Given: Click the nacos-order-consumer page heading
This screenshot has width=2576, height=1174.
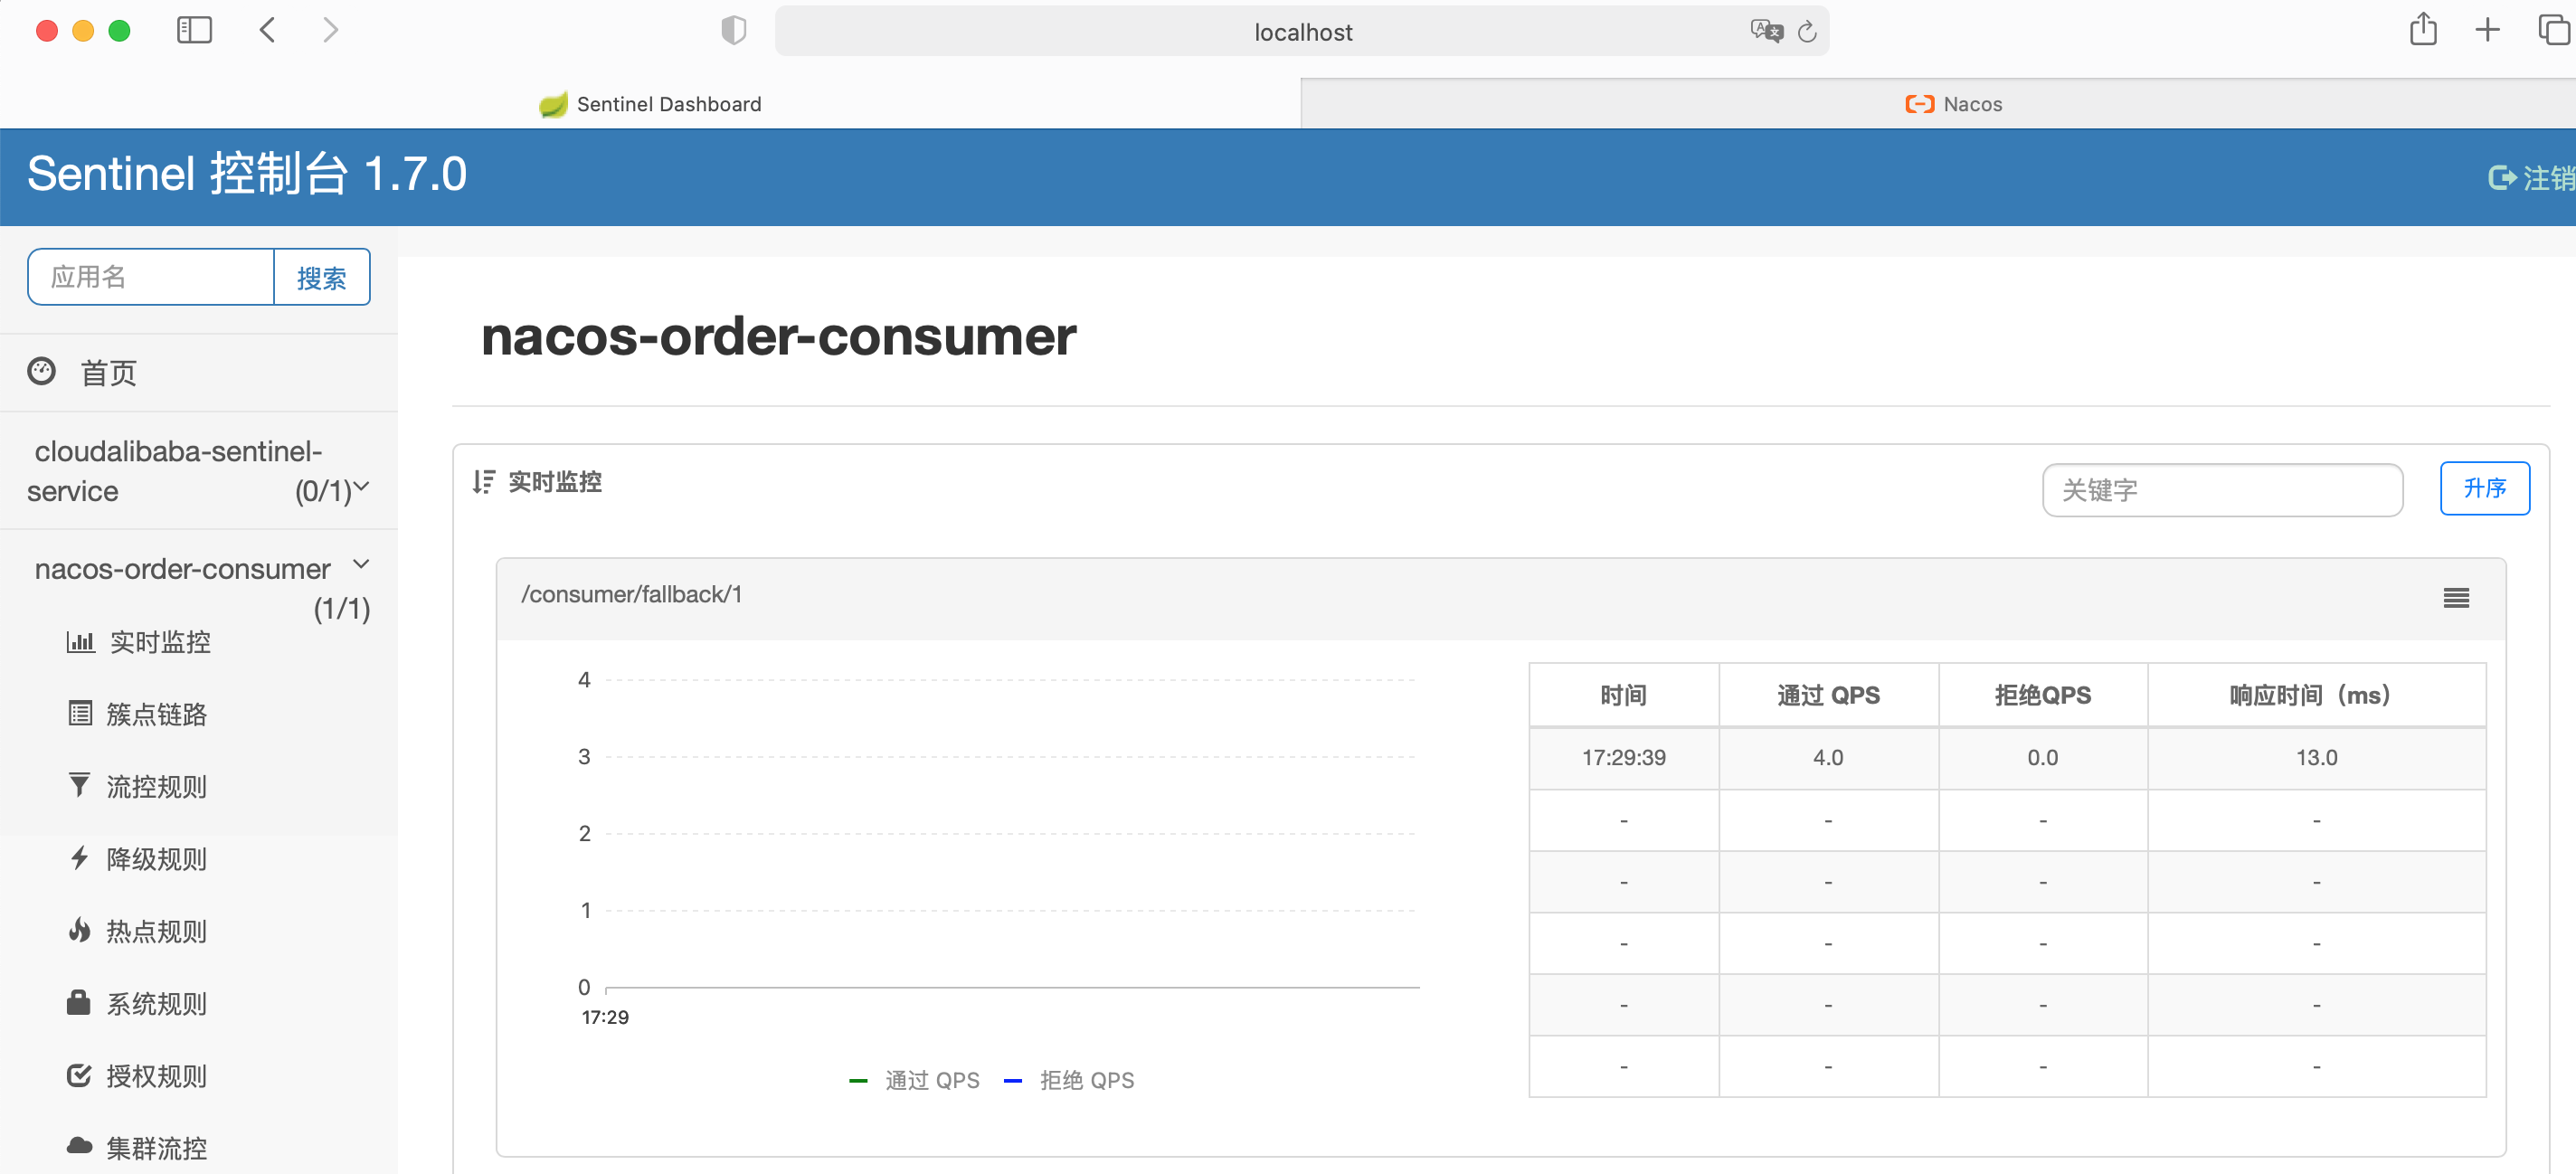Looking at the screenshot, I should [x=778, y=336].
